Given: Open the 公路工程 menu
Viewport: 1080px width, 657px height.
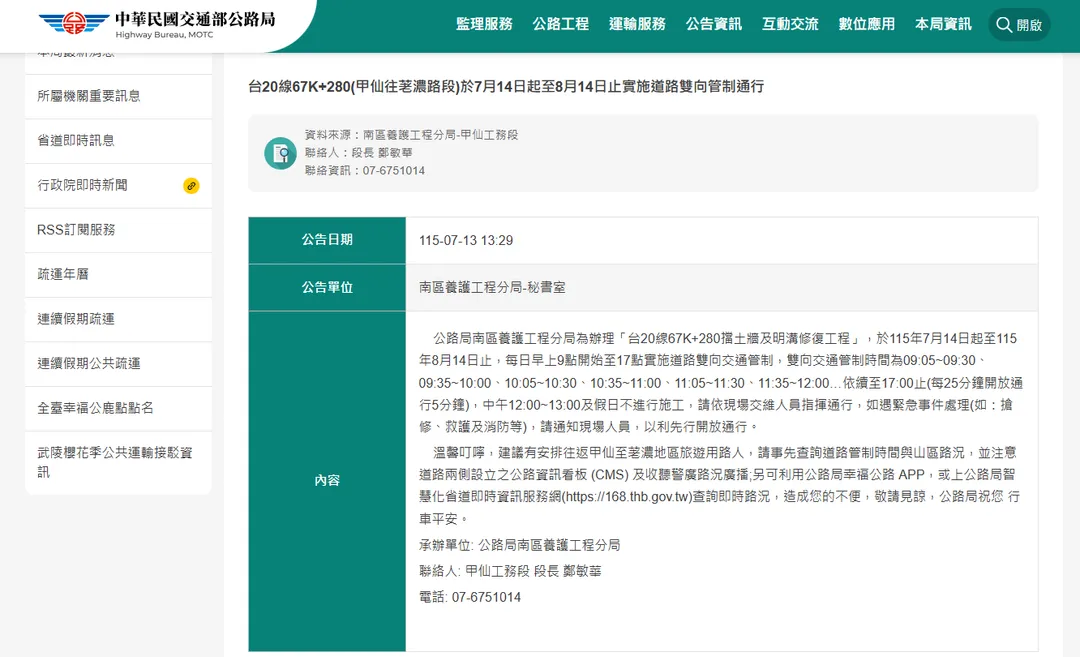Looking at the screenshot, I should pyautogui.click(x=561, y=24).
